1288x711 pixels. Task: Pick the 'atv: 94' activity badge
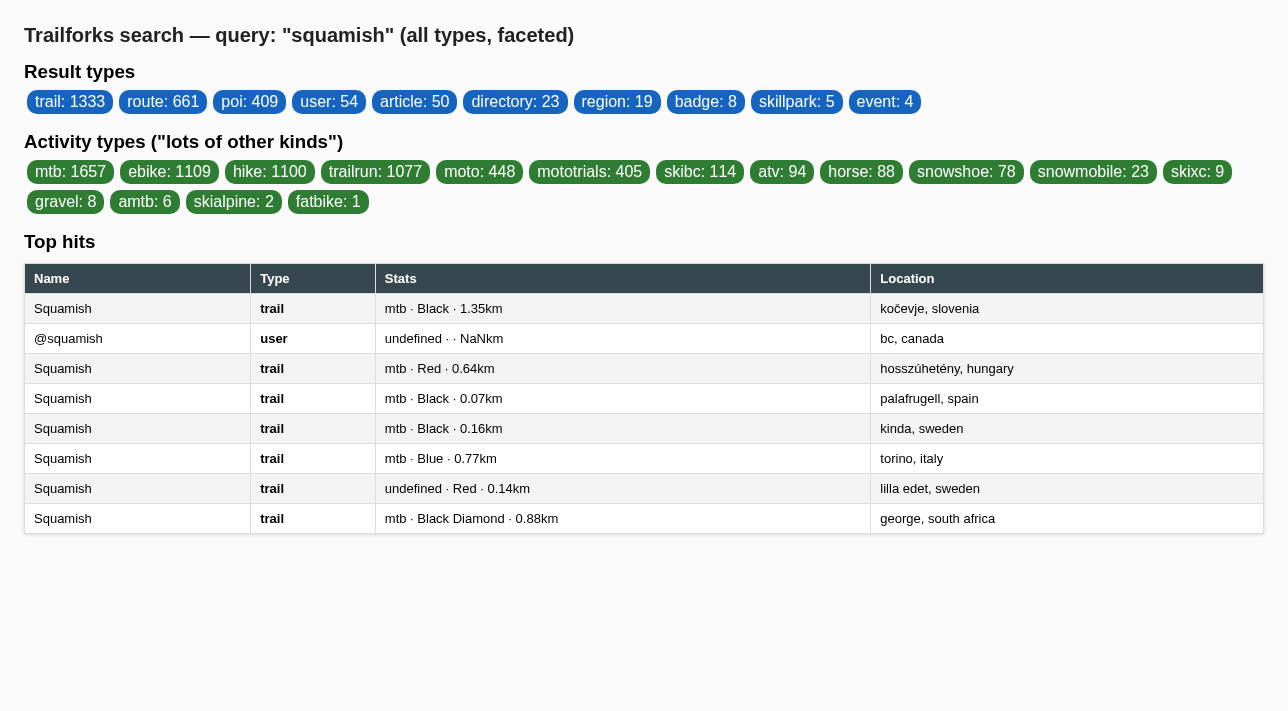point(782,172)
